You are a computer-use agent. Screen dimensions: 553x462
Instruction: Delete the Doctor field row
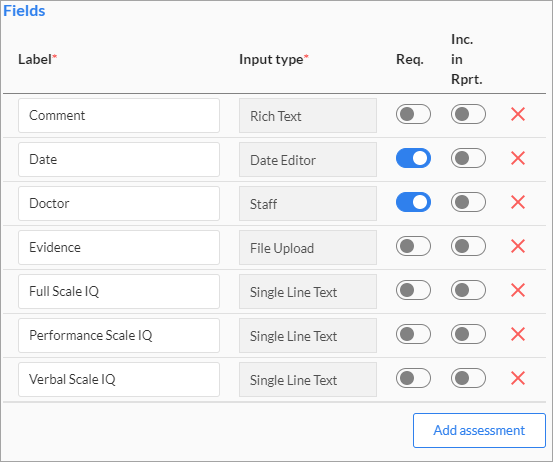click(518, 202)
